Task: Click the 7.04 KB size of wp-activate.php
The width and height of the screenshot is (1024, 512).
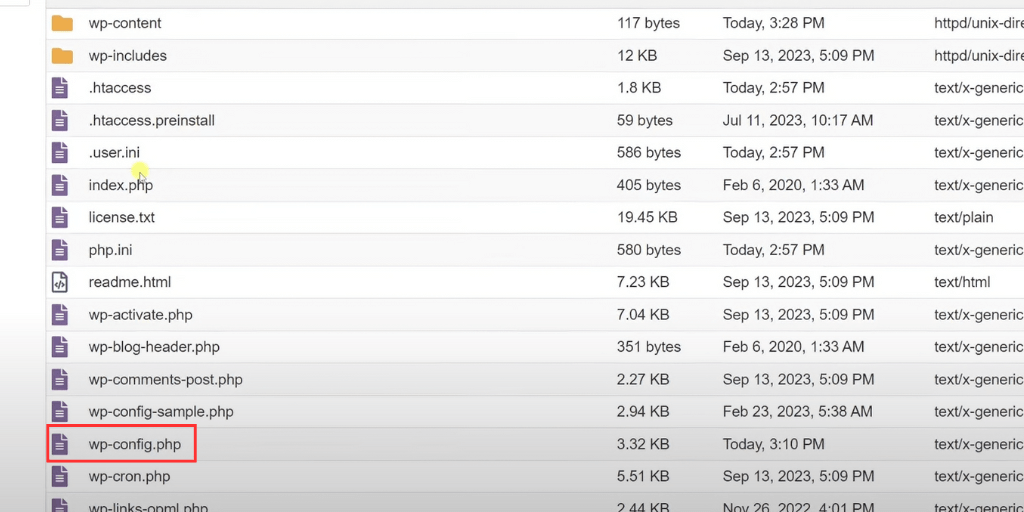Action: [x=643, y=315]
